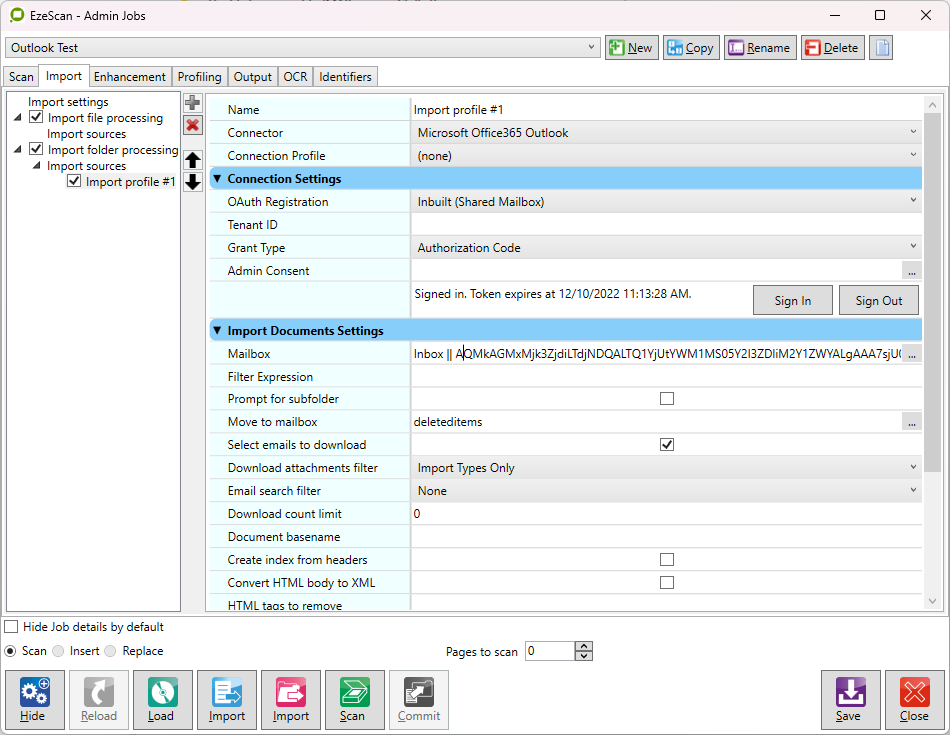Viewport: 950px width, 735px height.
Task: Uncheck Select emails to download
Action: pyautogui.click(x=667, y=445)
